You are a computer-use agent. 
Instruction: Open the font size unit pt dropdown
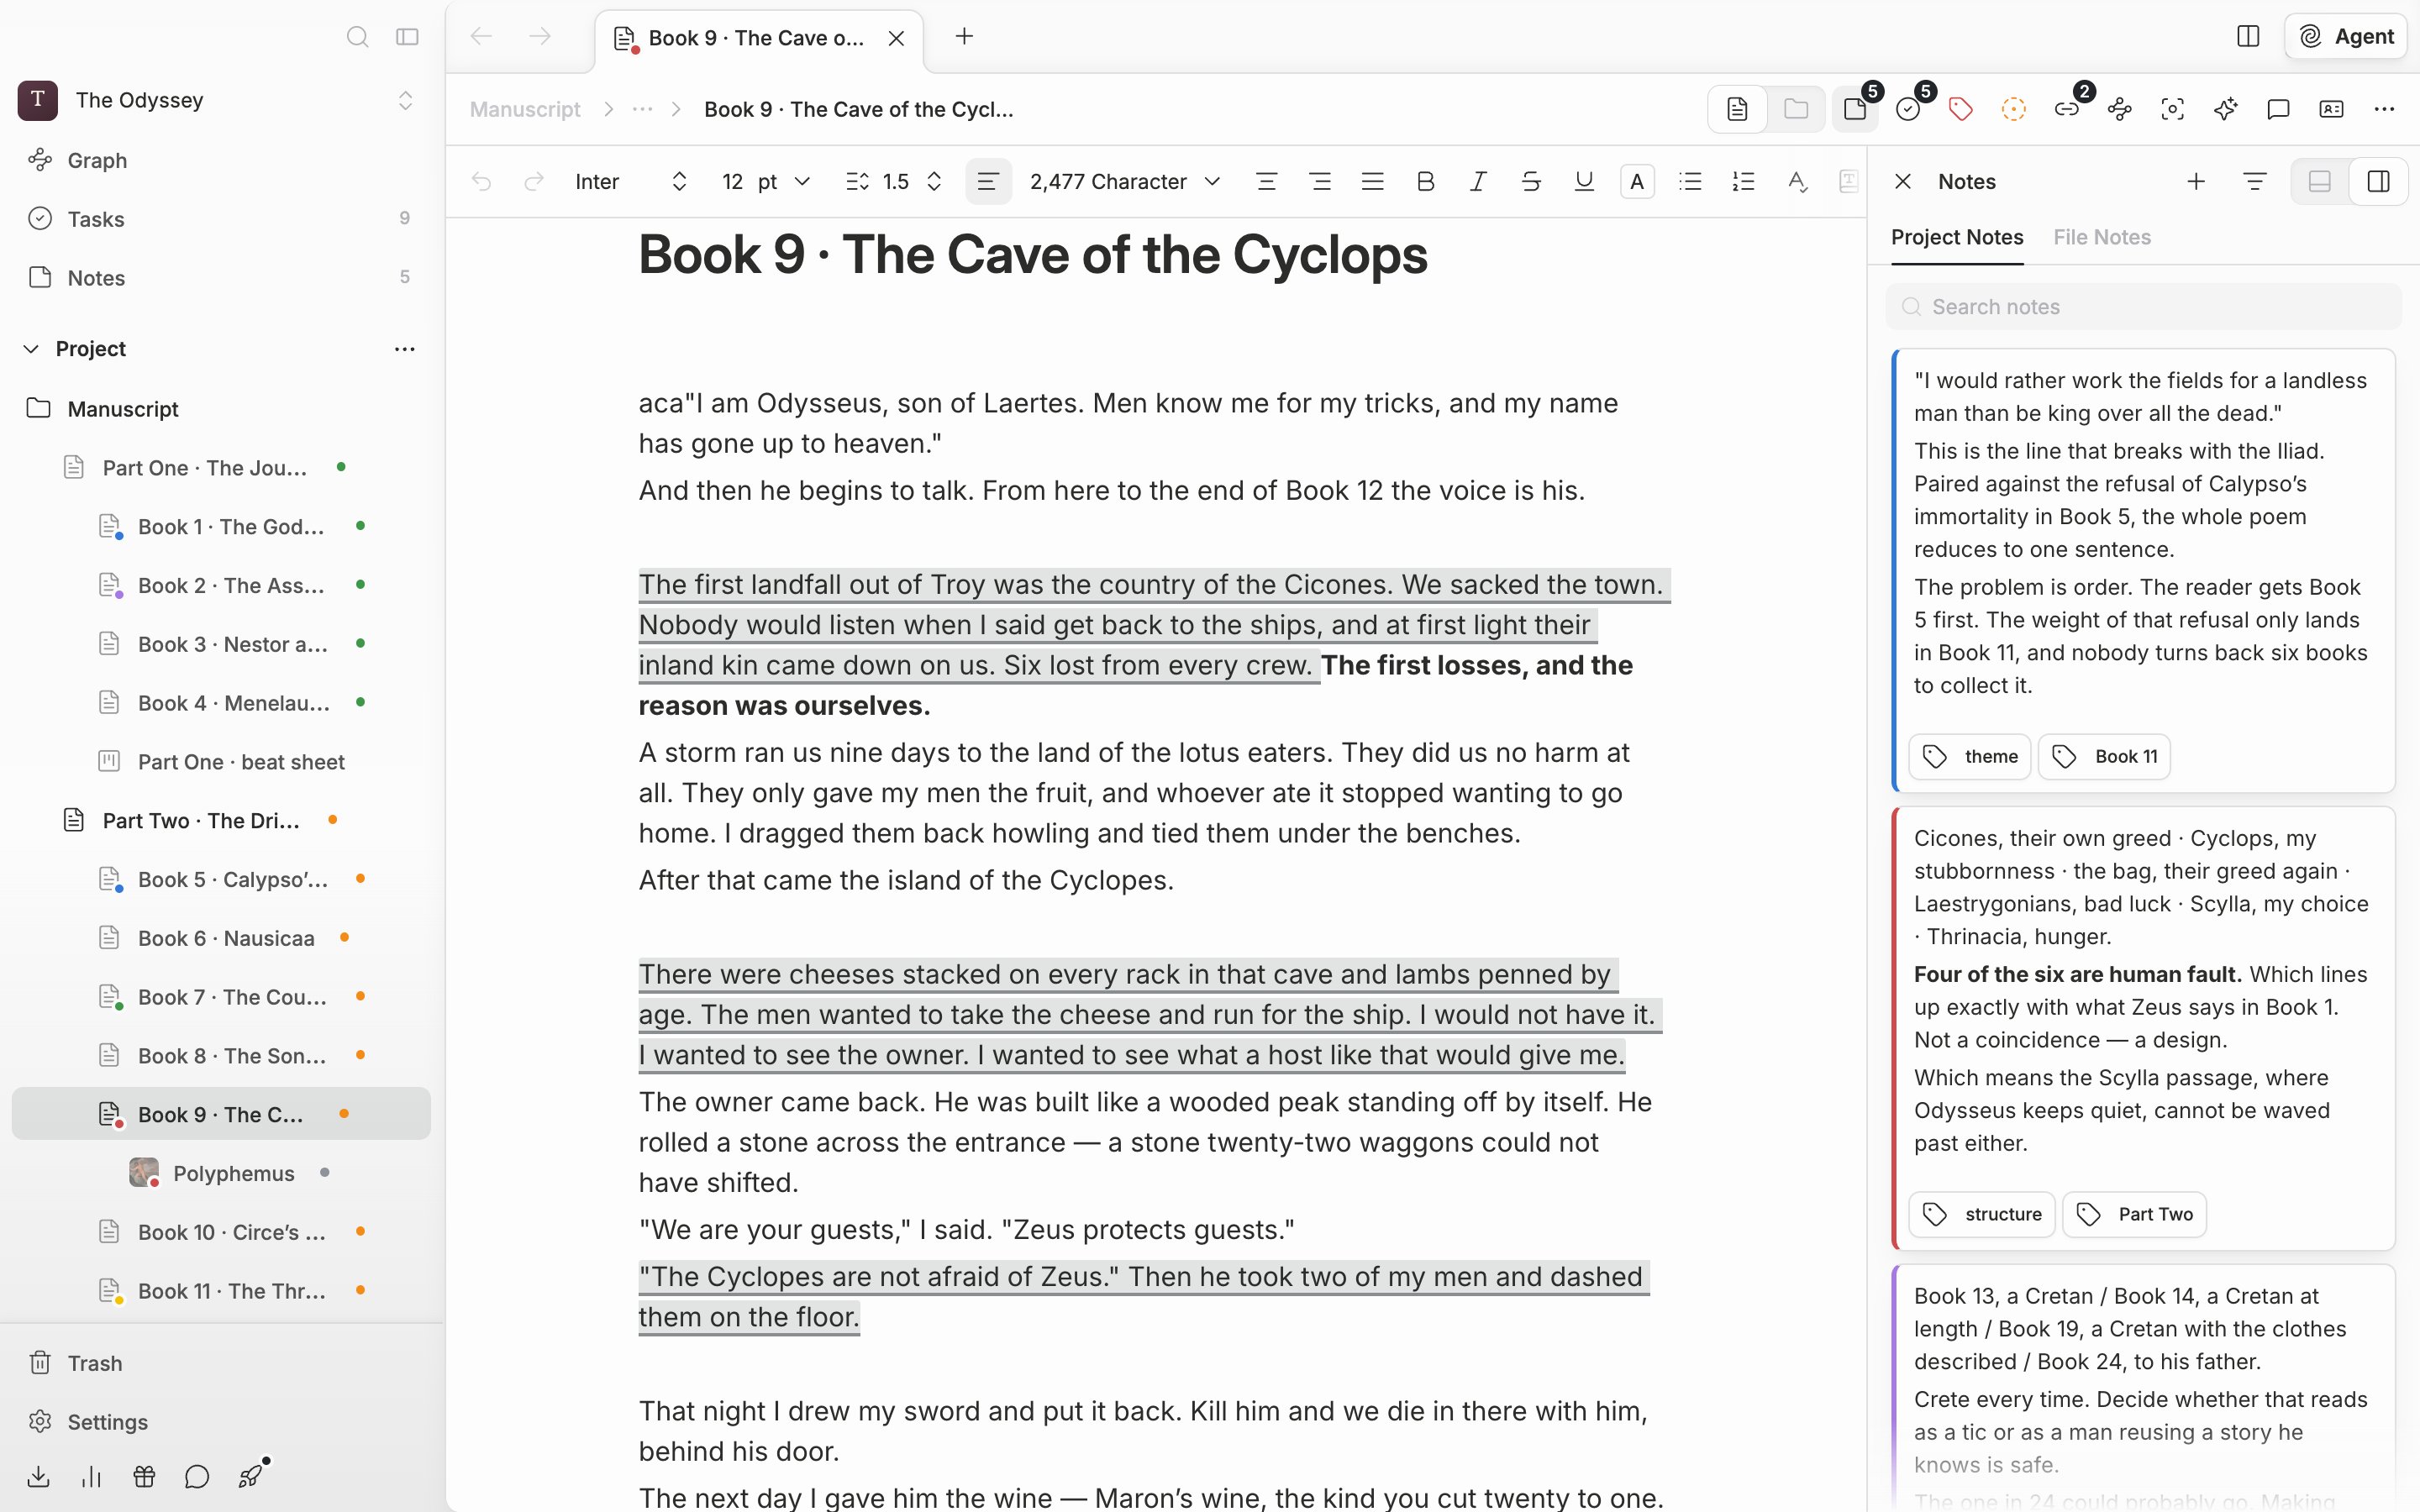[x=784, y=181]
